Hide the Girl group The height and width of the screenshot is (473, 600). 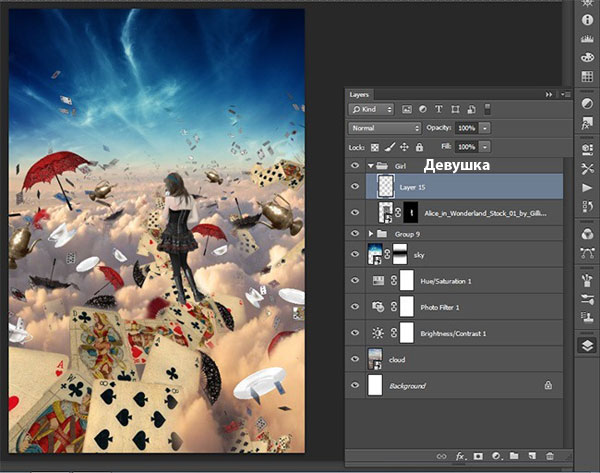[x=355, y=165]
